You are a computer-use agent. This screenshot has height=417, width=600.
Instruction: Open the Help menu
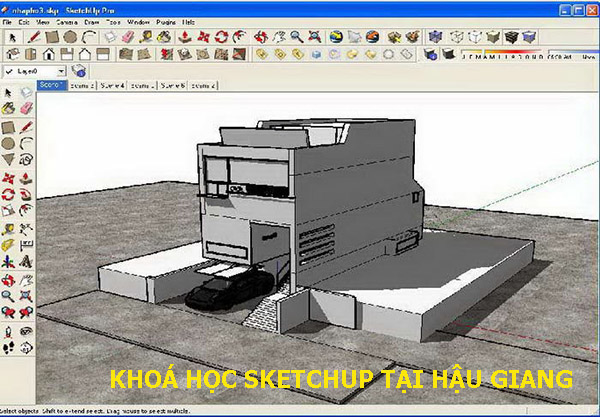(188, 22)
